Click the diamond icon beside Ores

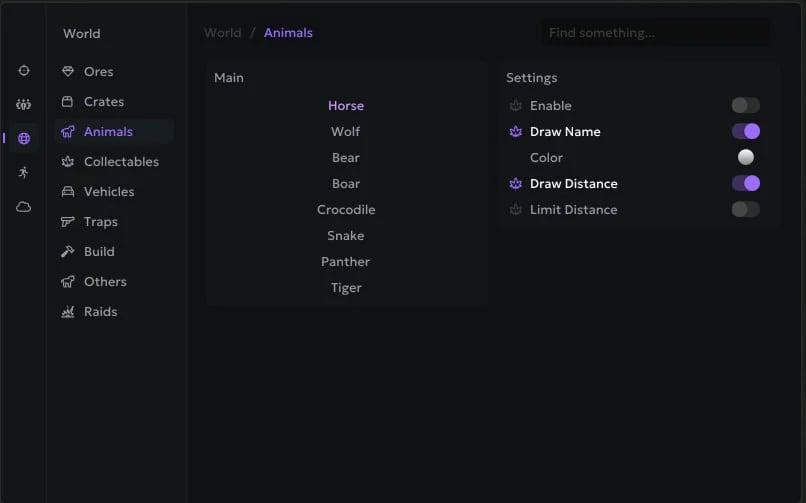pos(68,72)
